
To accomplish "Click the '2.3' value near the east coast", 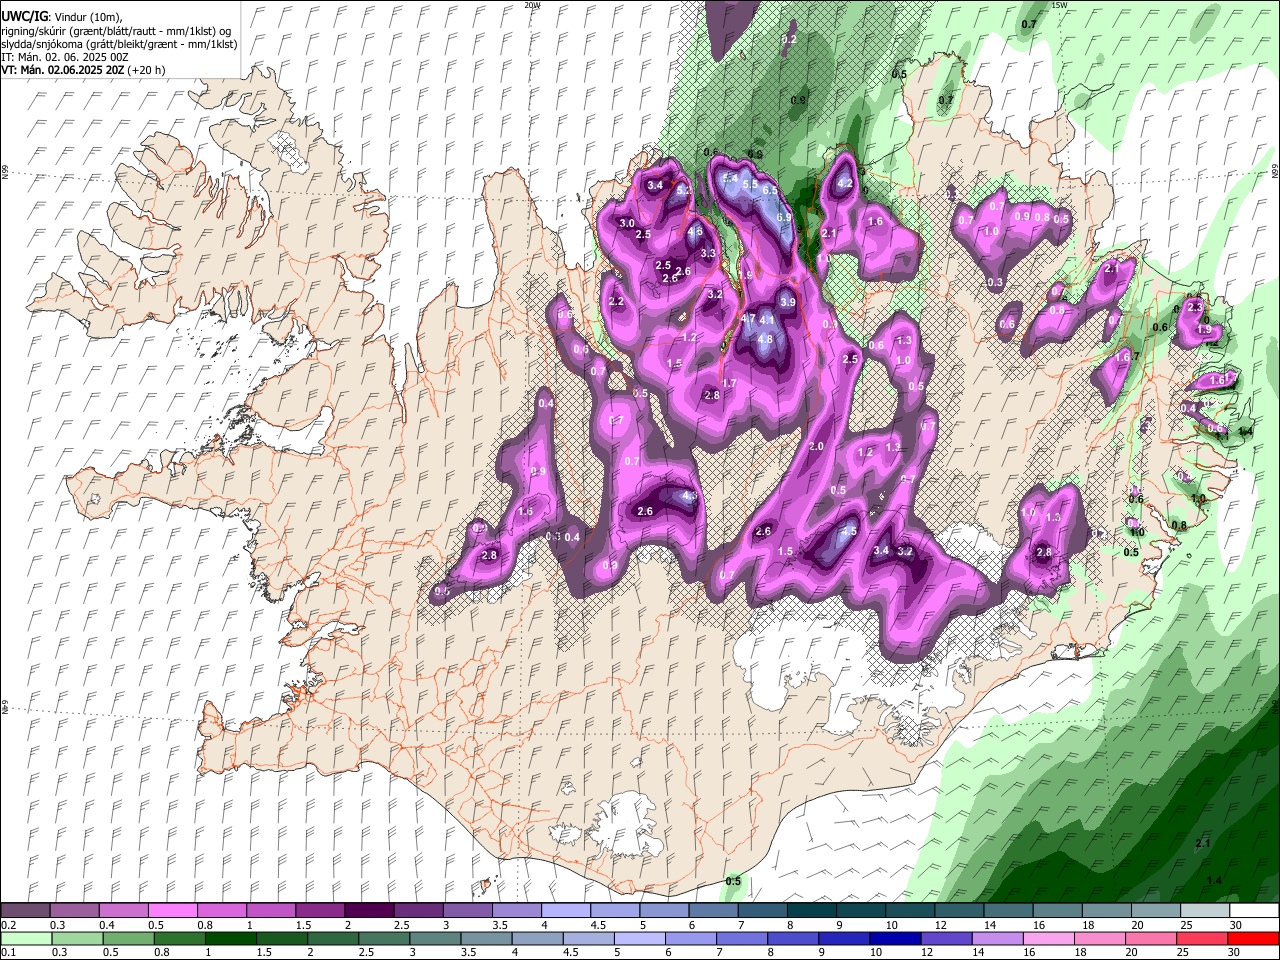I will (1195, 307).
